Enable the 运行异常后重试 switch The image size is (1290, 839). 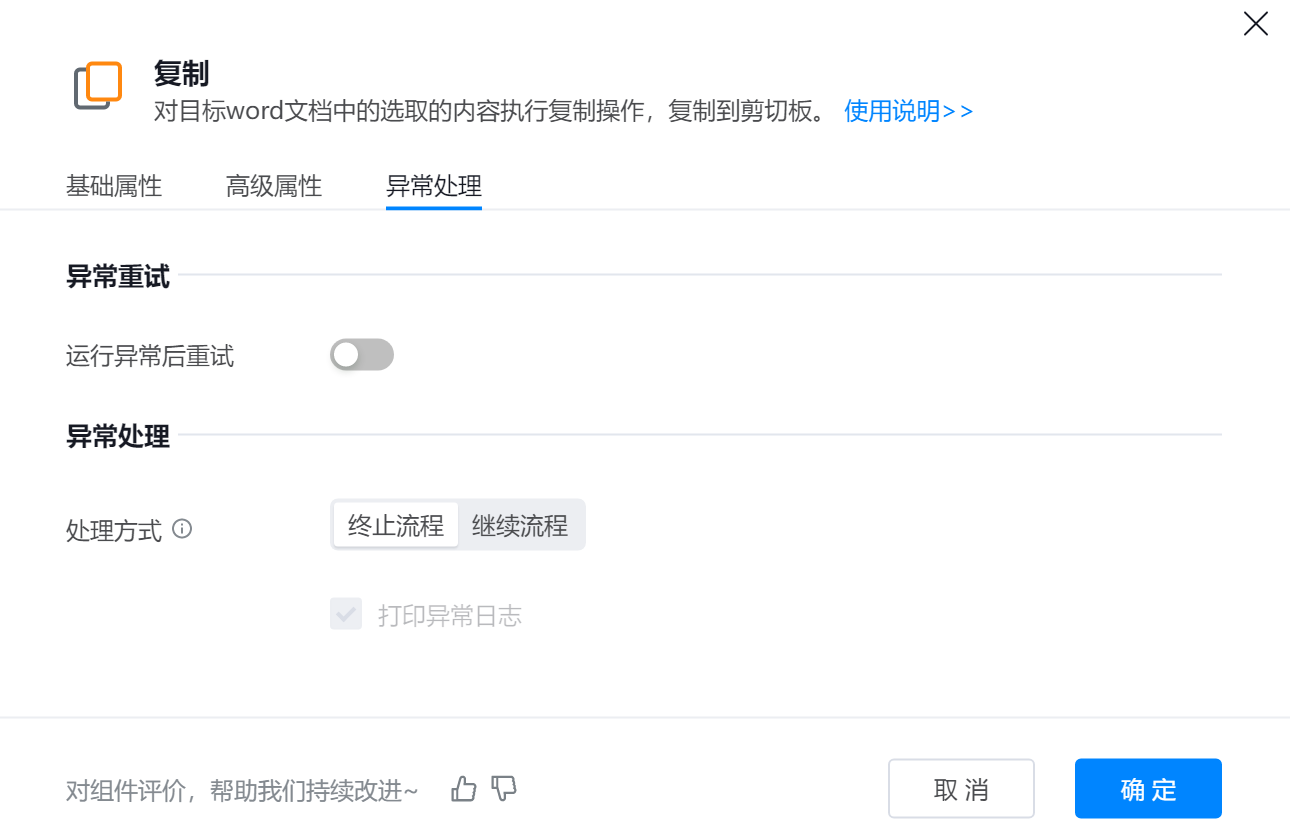(362, 355)
